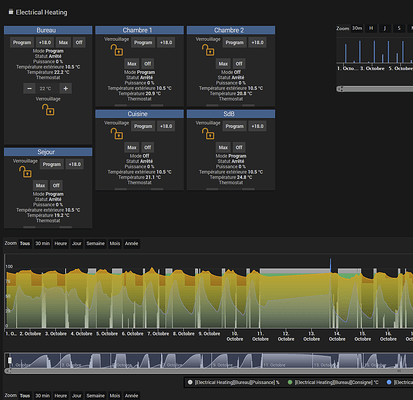The height and width of the screenshot is (400, 413).
Task: Select Mois zoom on bottom chart
Action: pyautogui.click(x=115, y=396)
